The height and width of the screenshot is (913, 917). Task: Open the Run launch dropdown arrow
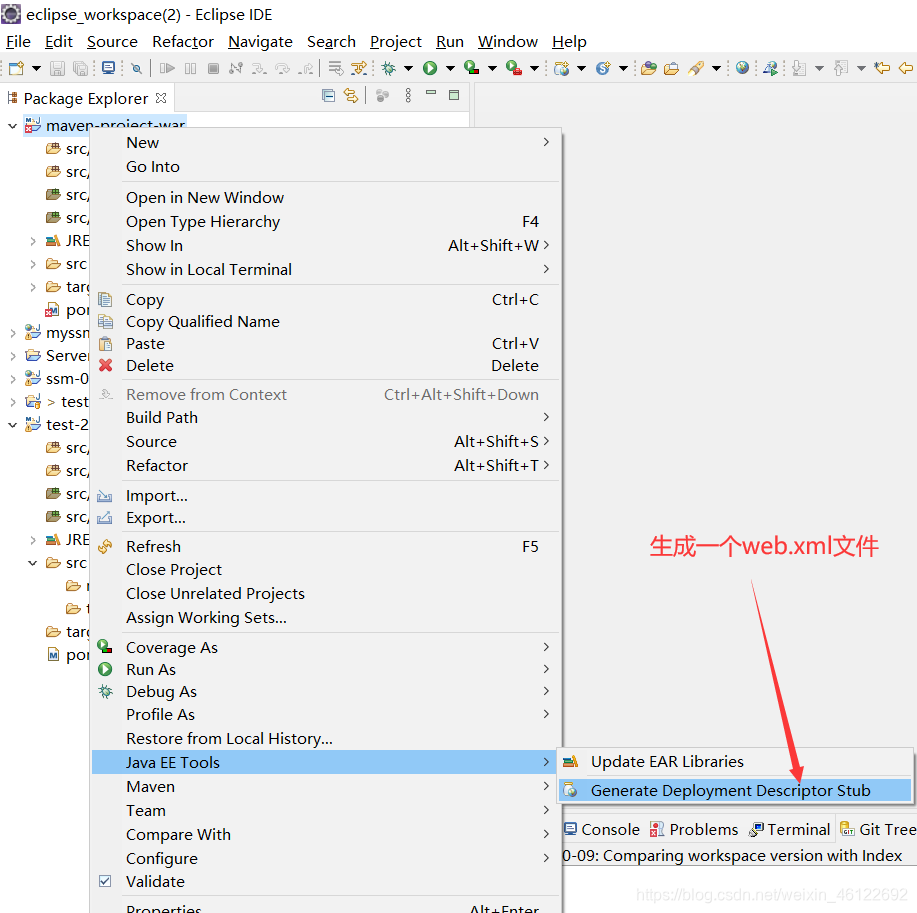pos(450,68)
